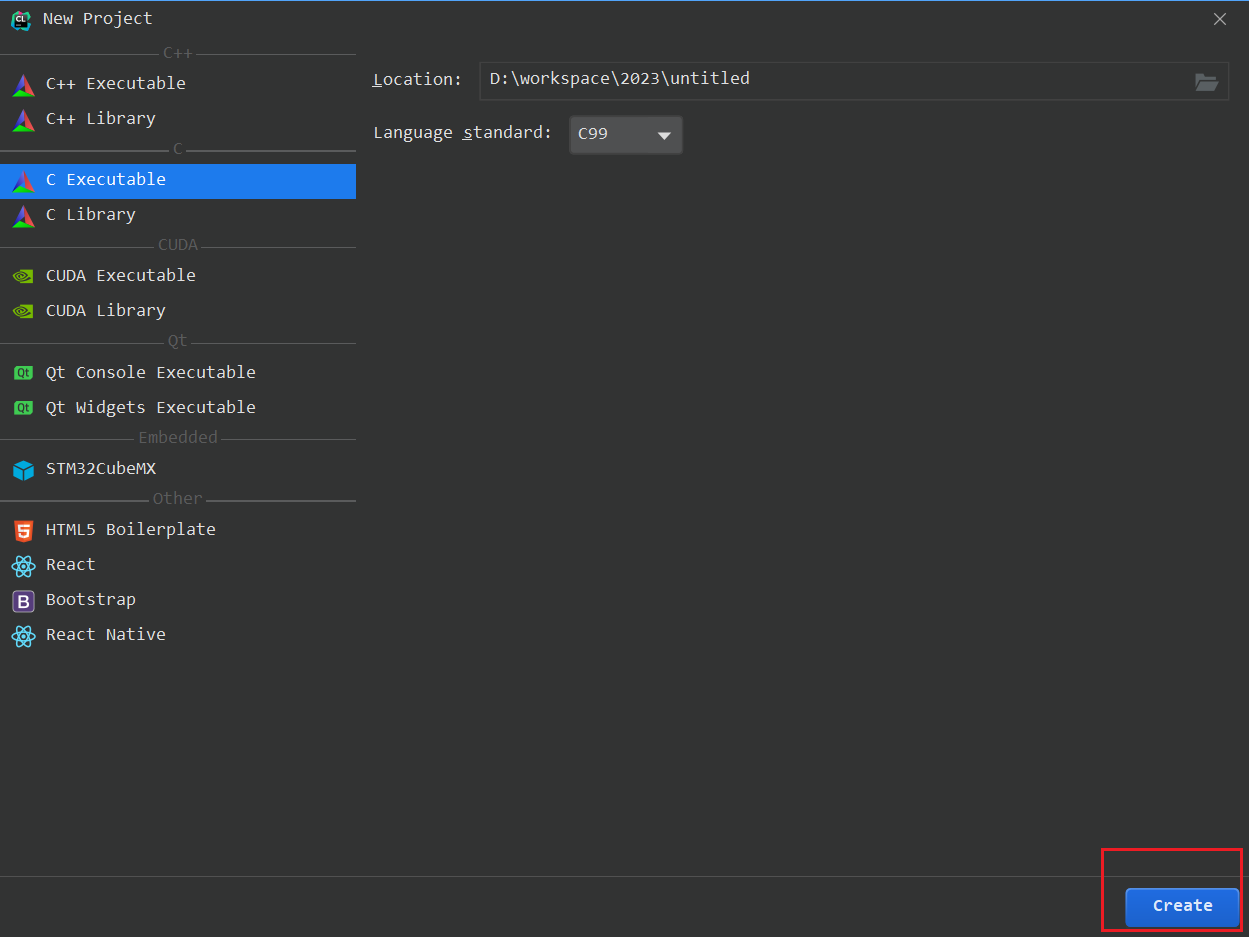Click the CUDA Library NVIDIA icon

coord(23,311)
